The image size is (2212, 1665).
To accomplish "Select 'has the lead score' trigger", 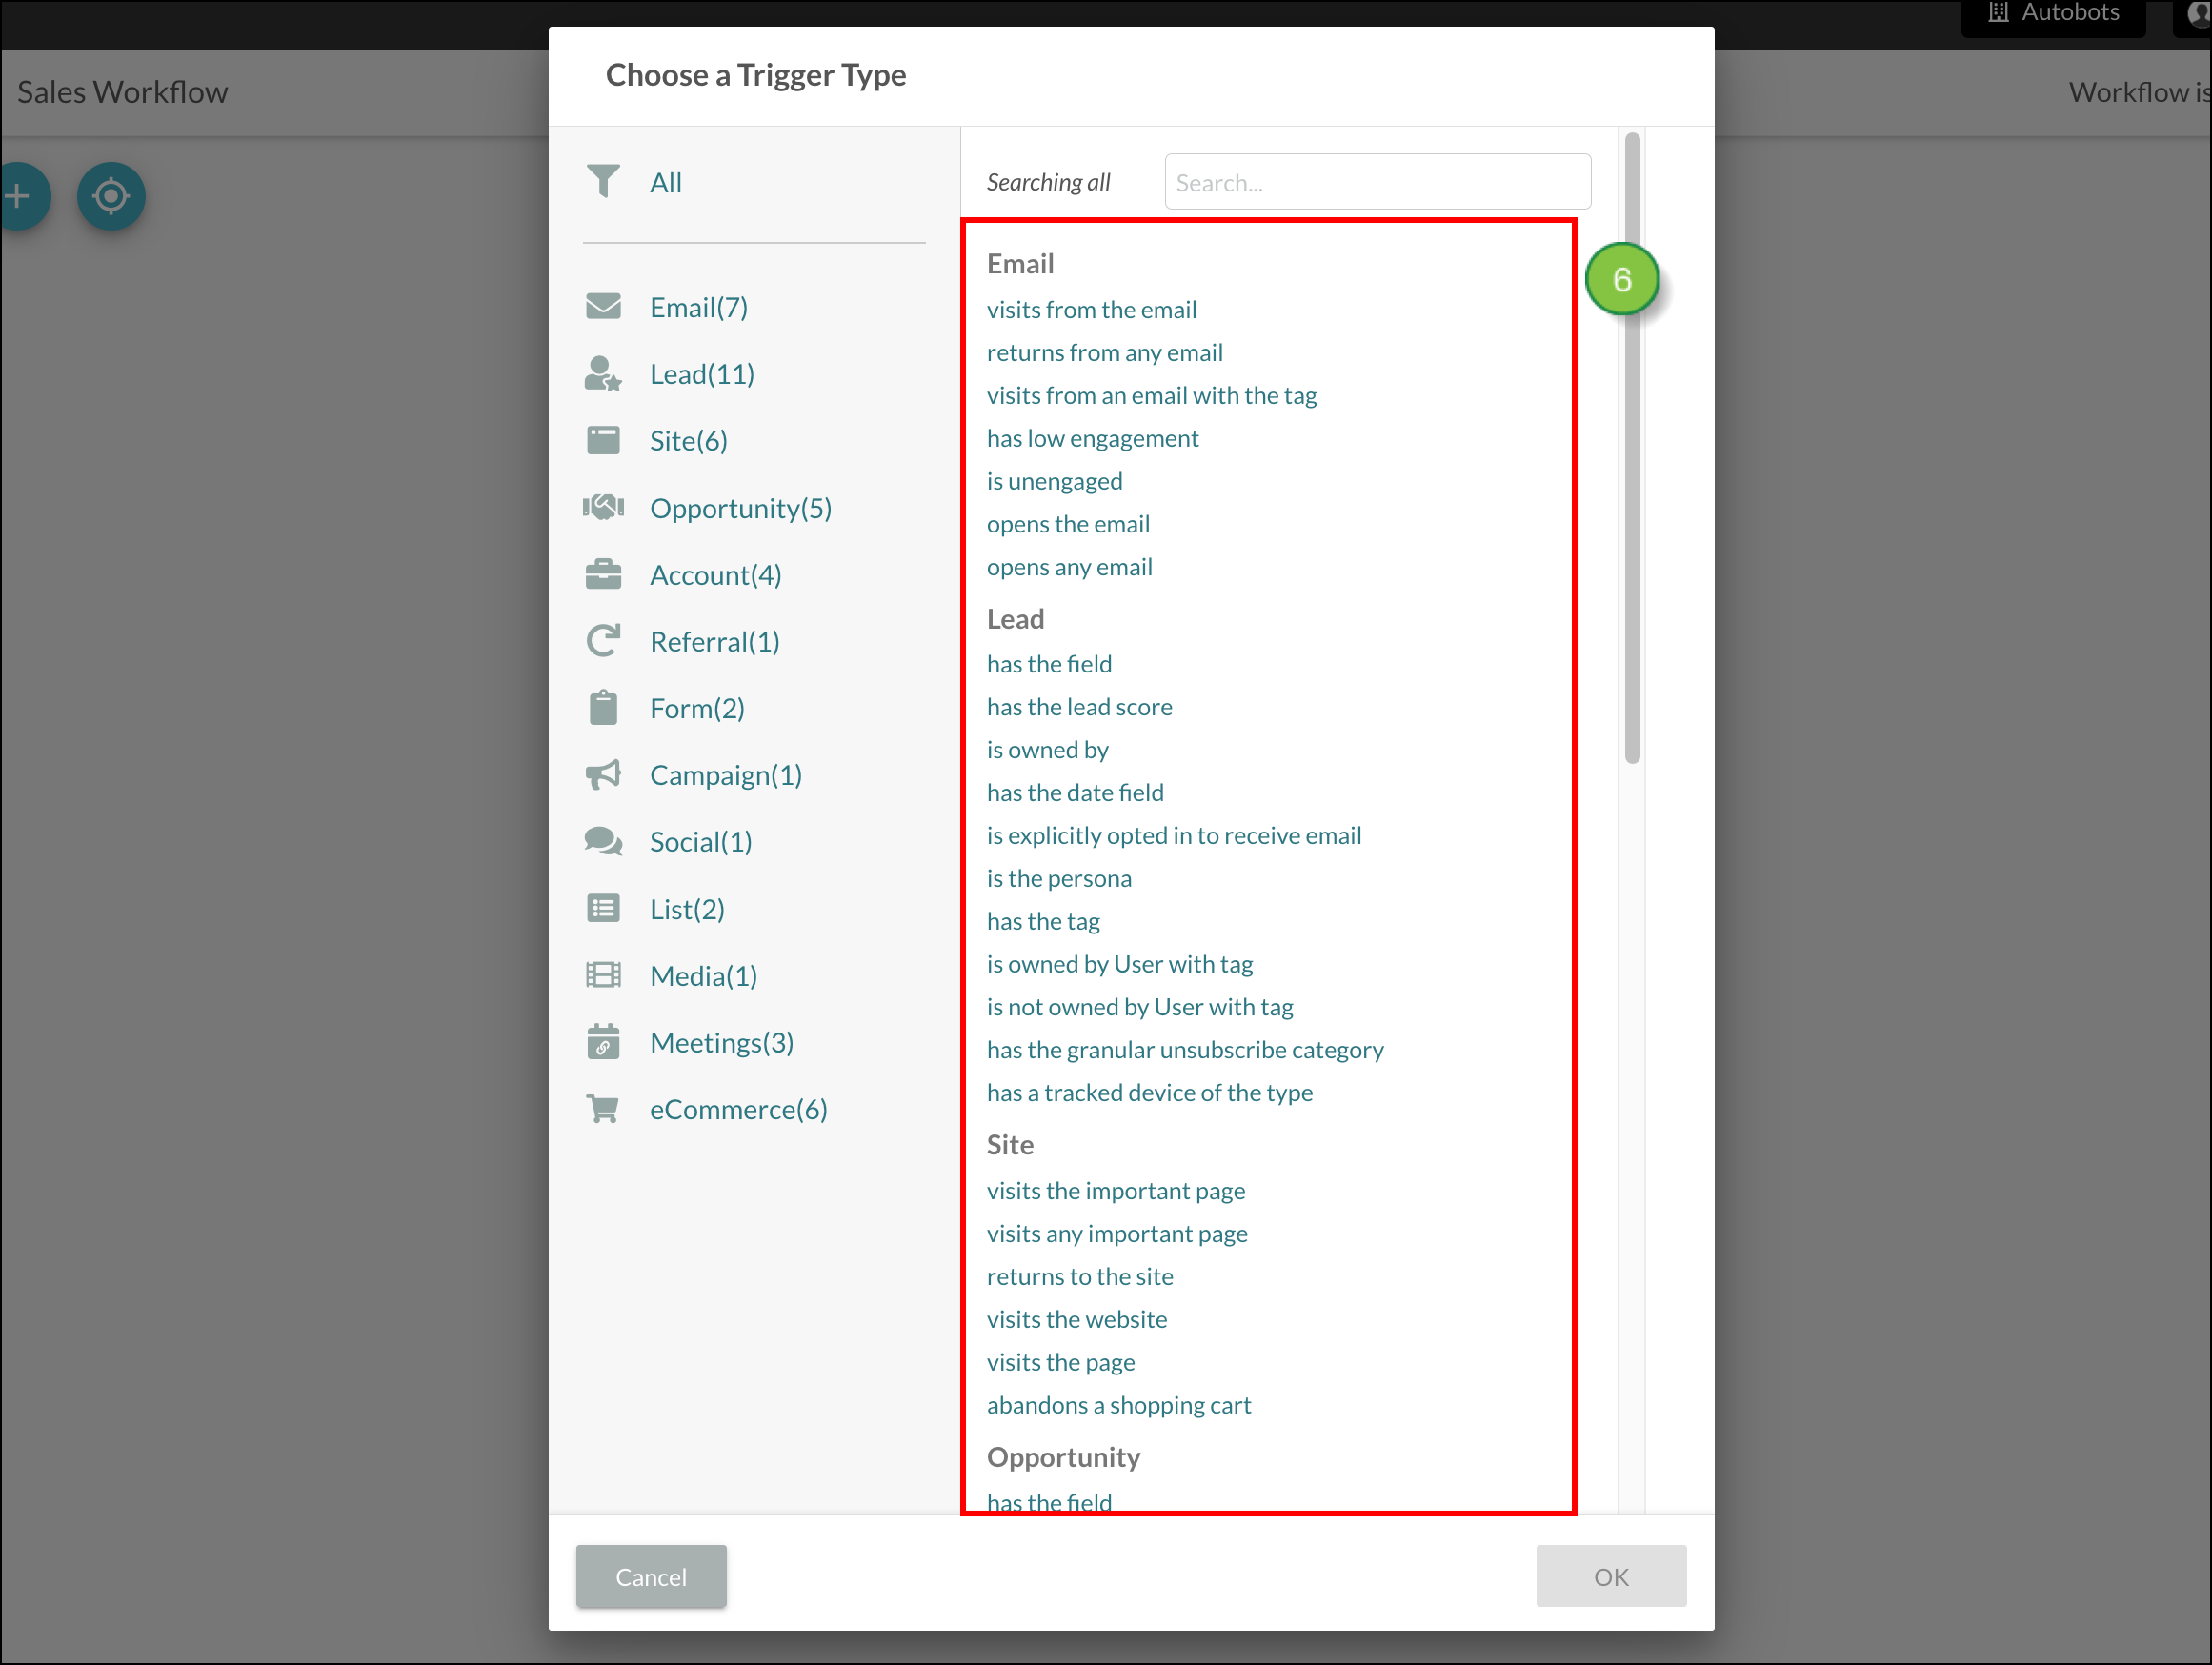I will pos(1079,706).
